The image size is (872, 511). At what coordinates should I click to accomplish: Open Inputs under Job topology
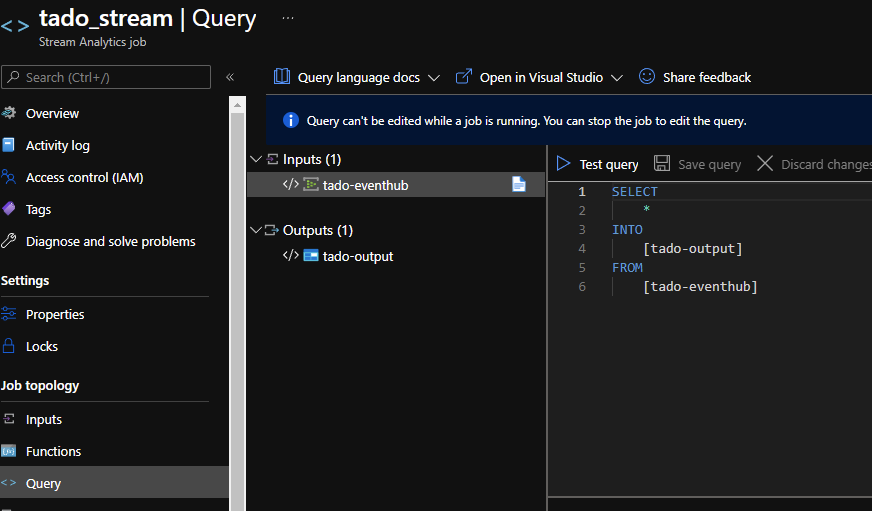pos(44,420)
